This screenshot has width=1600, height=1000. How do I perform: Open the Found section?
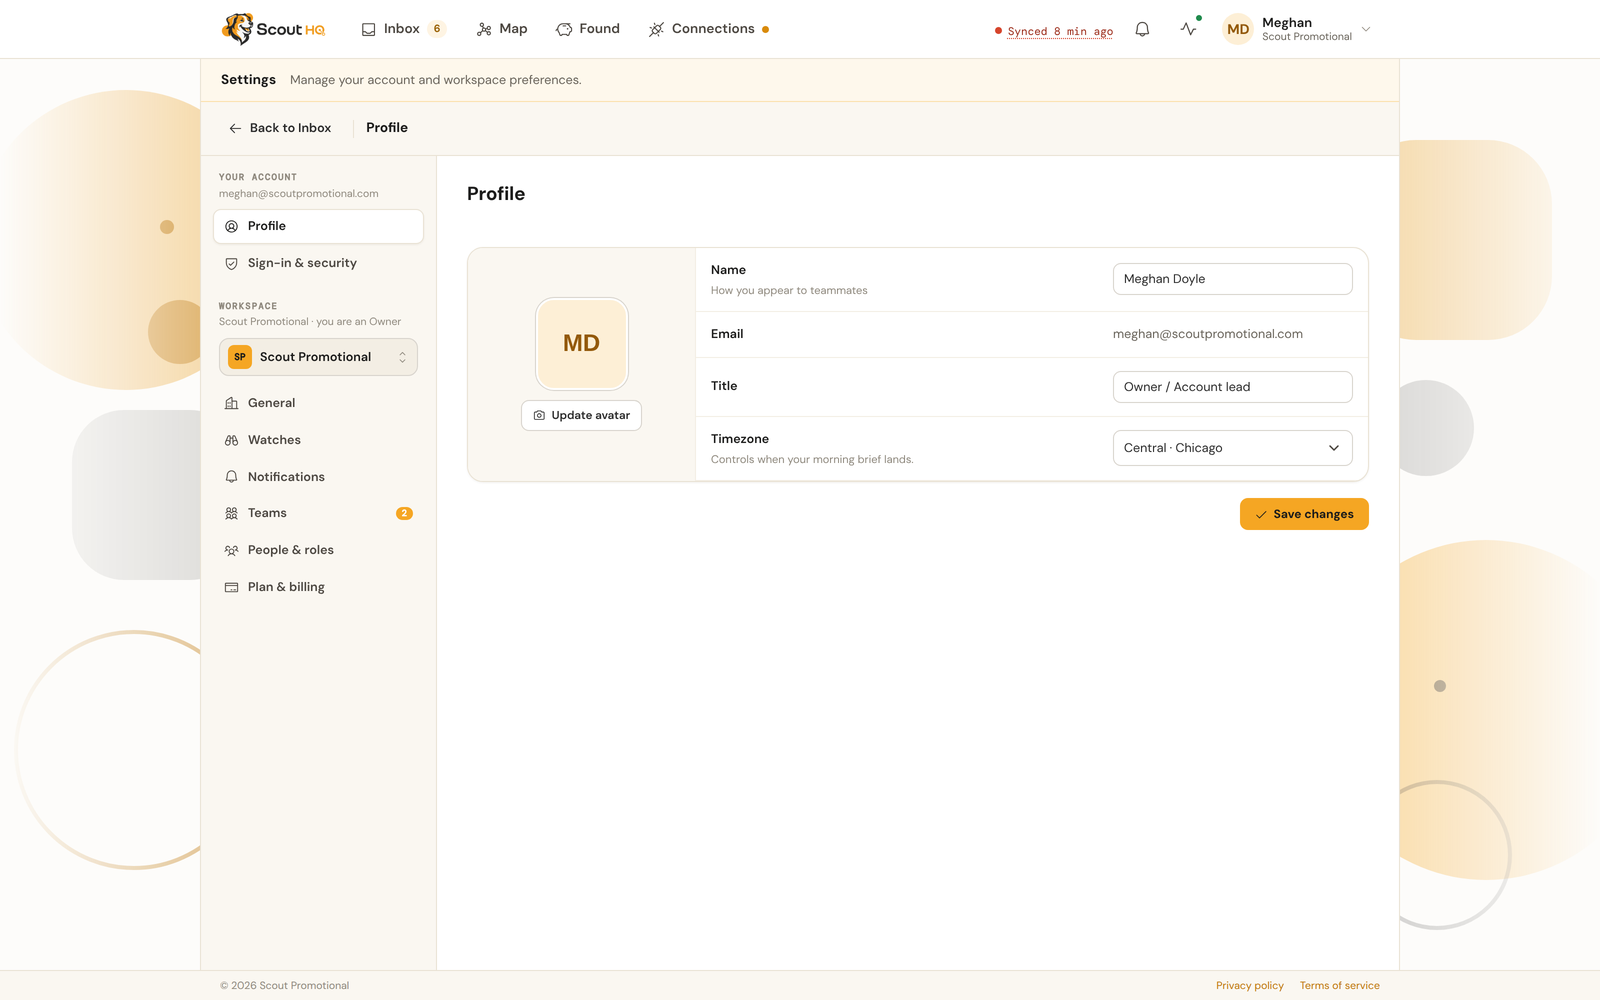[x=588, y=29]
